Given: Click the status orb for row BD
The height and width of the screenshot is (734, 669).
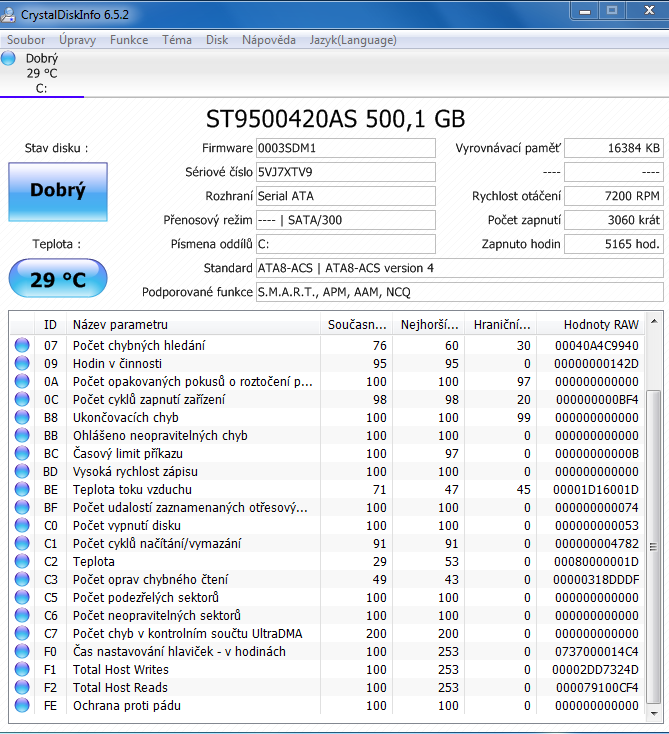Looking at the screenshot, I should 22,471.
